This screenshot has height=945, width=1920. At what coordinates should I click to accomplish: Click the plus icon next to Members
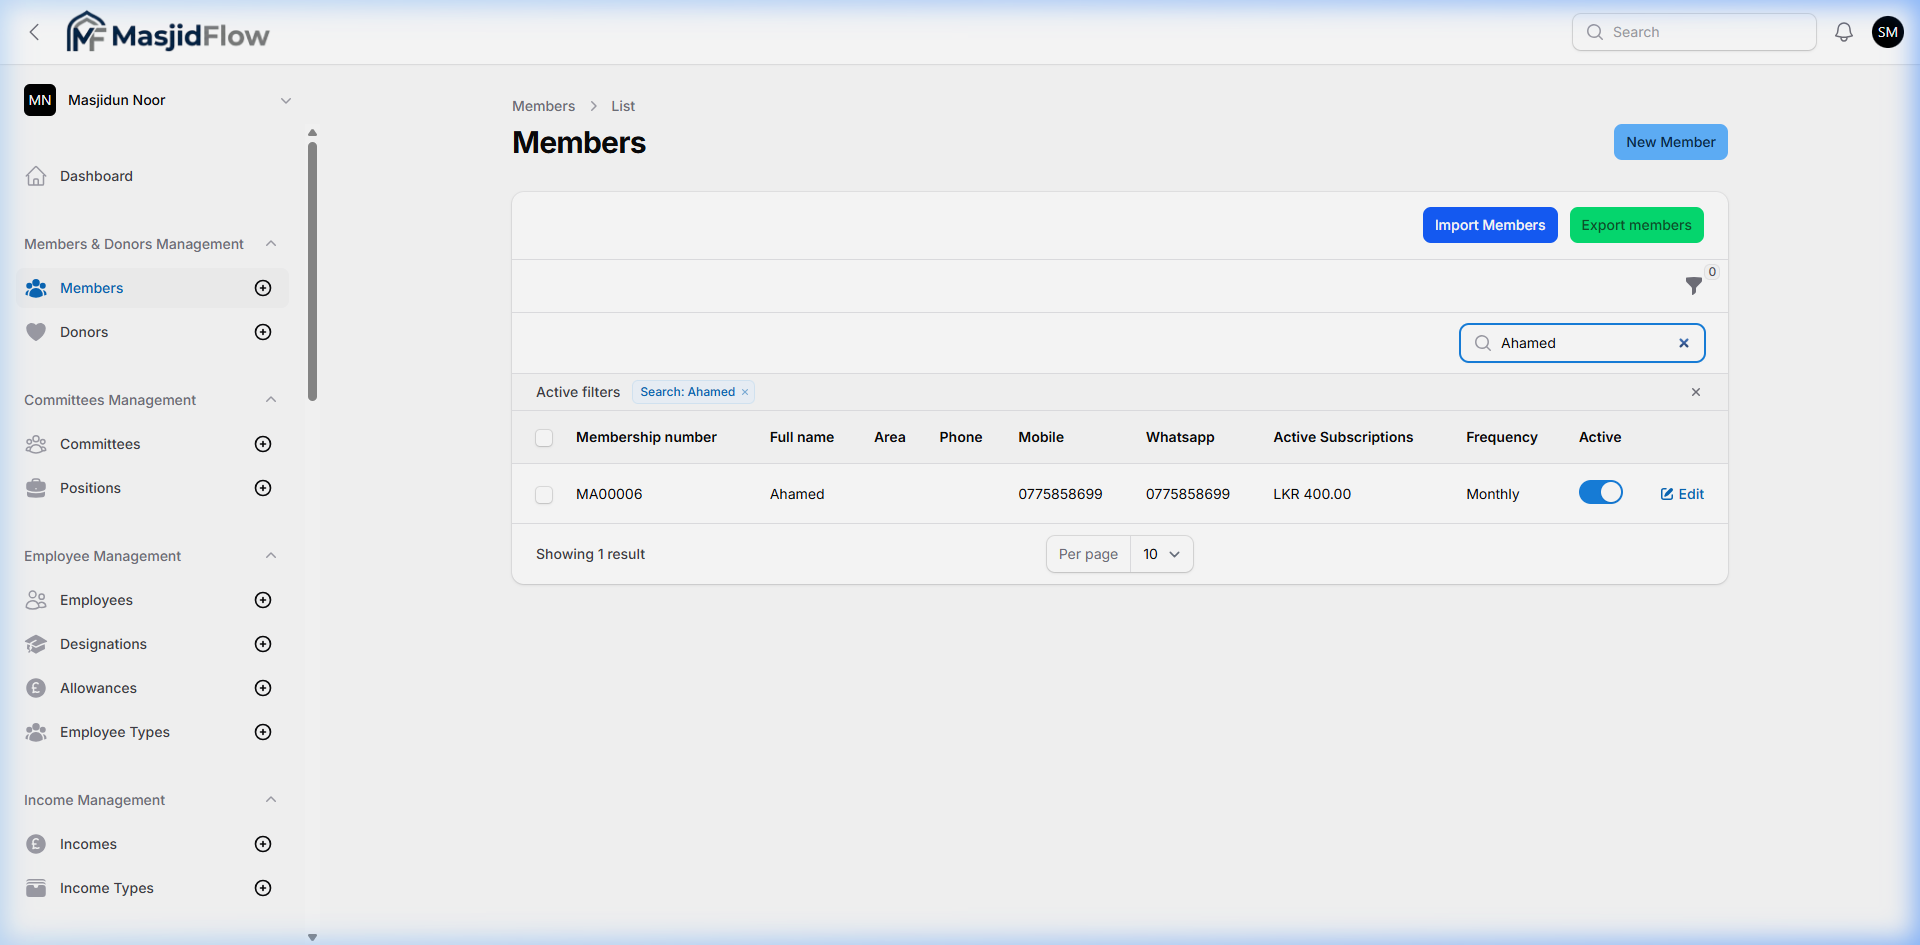(262, 288)
